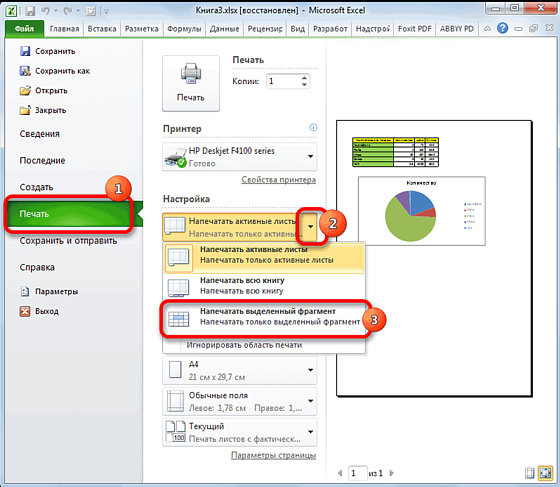Open Справка in the sidebar
560x487 pixels.
pos(37,267)
